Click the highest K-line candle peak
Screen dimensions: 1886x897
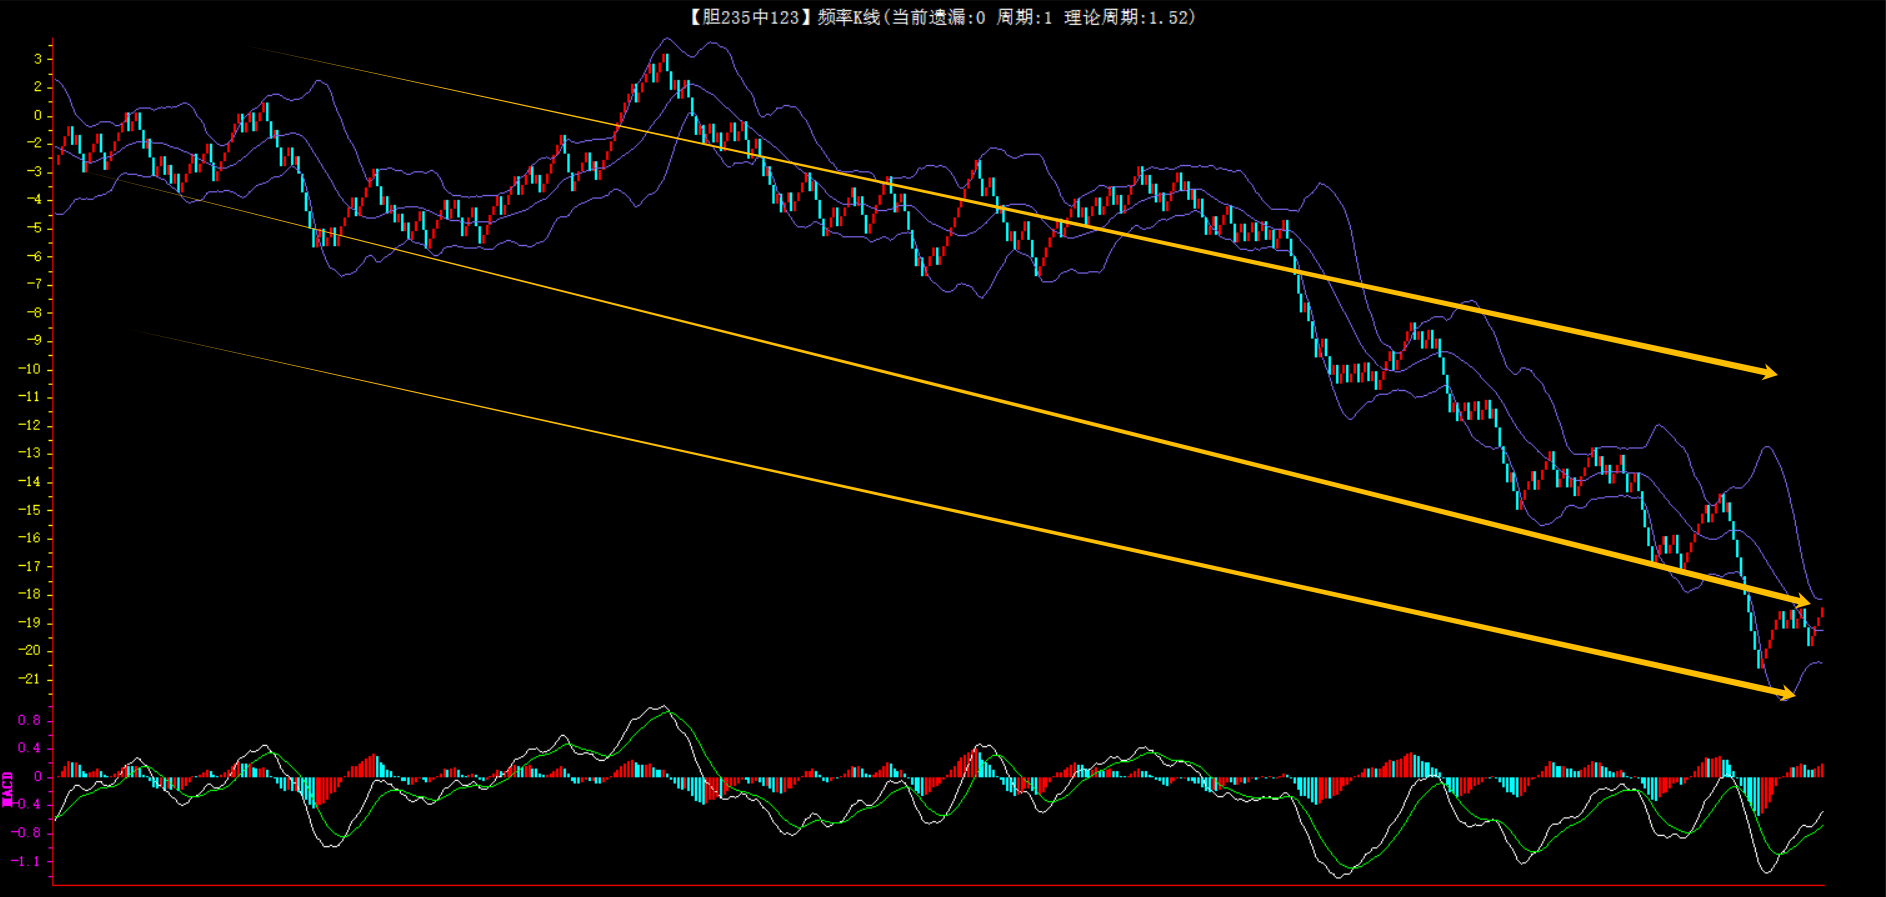(x=666, y=58)
